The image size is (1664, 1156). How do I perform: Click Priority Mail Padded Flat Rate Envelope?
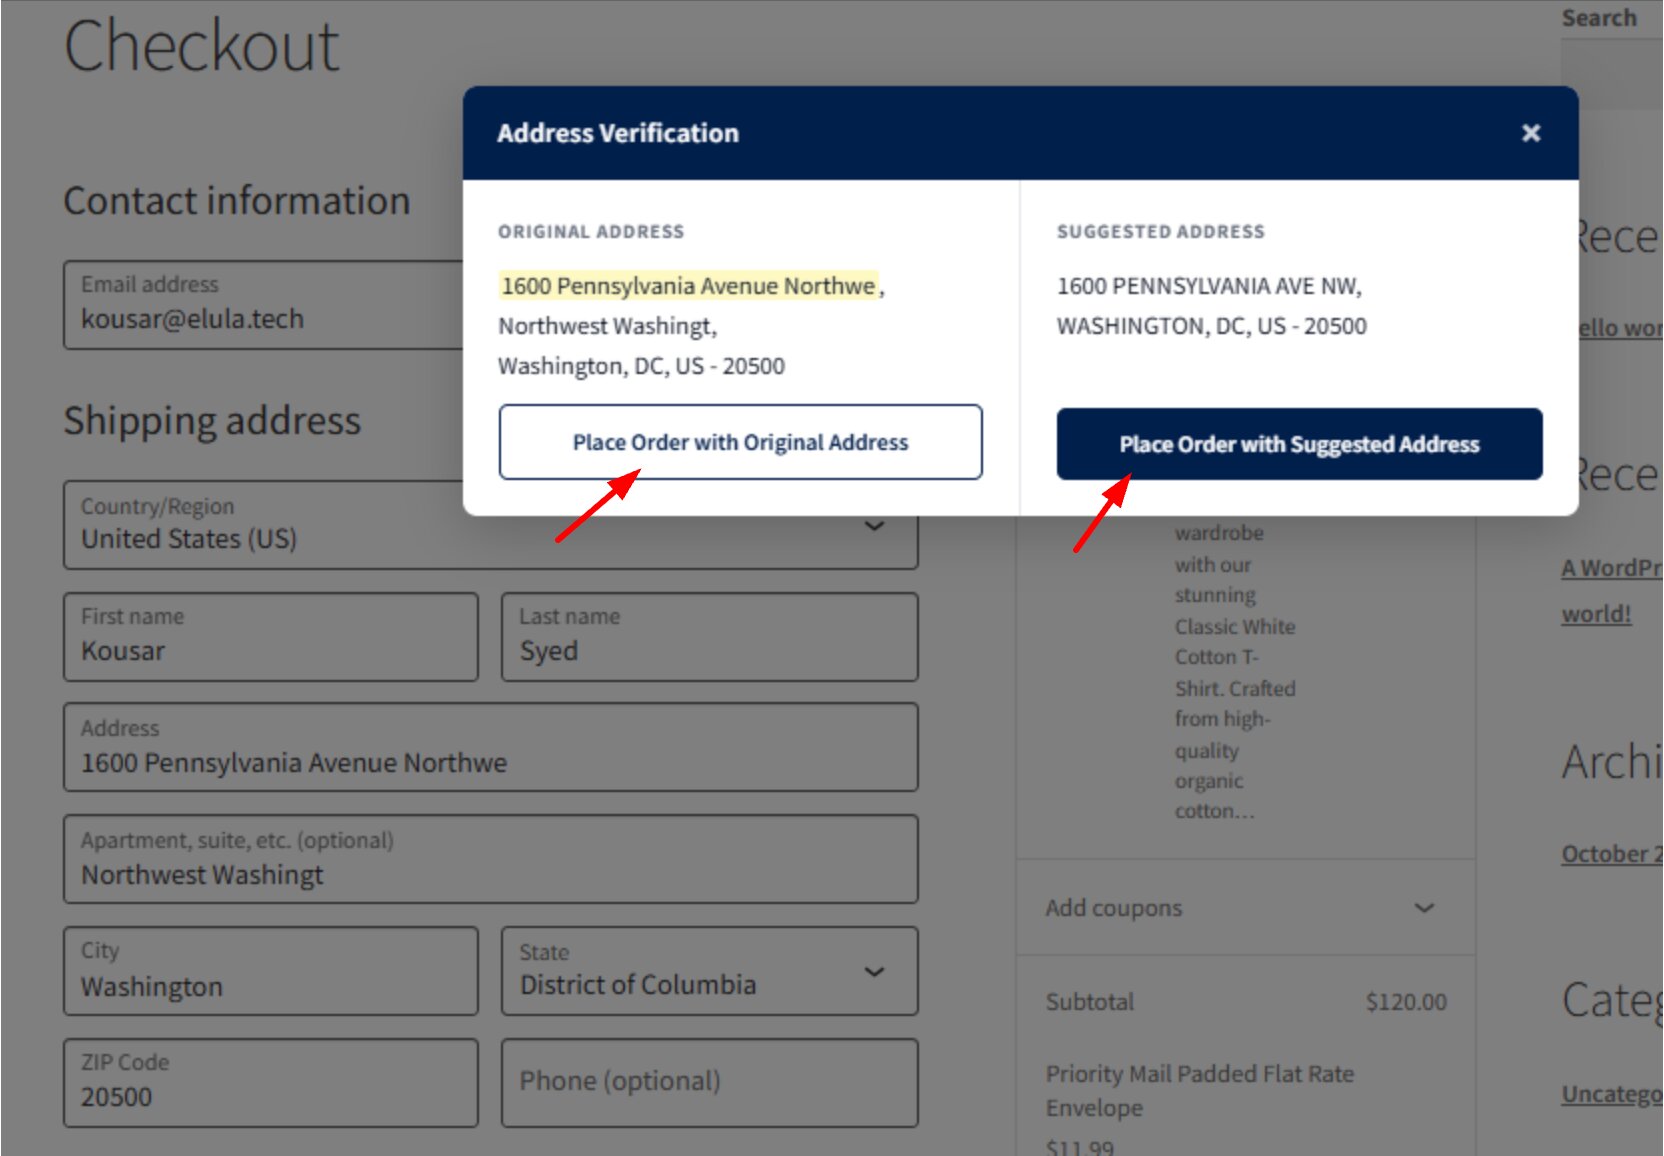(1200, 1090)
